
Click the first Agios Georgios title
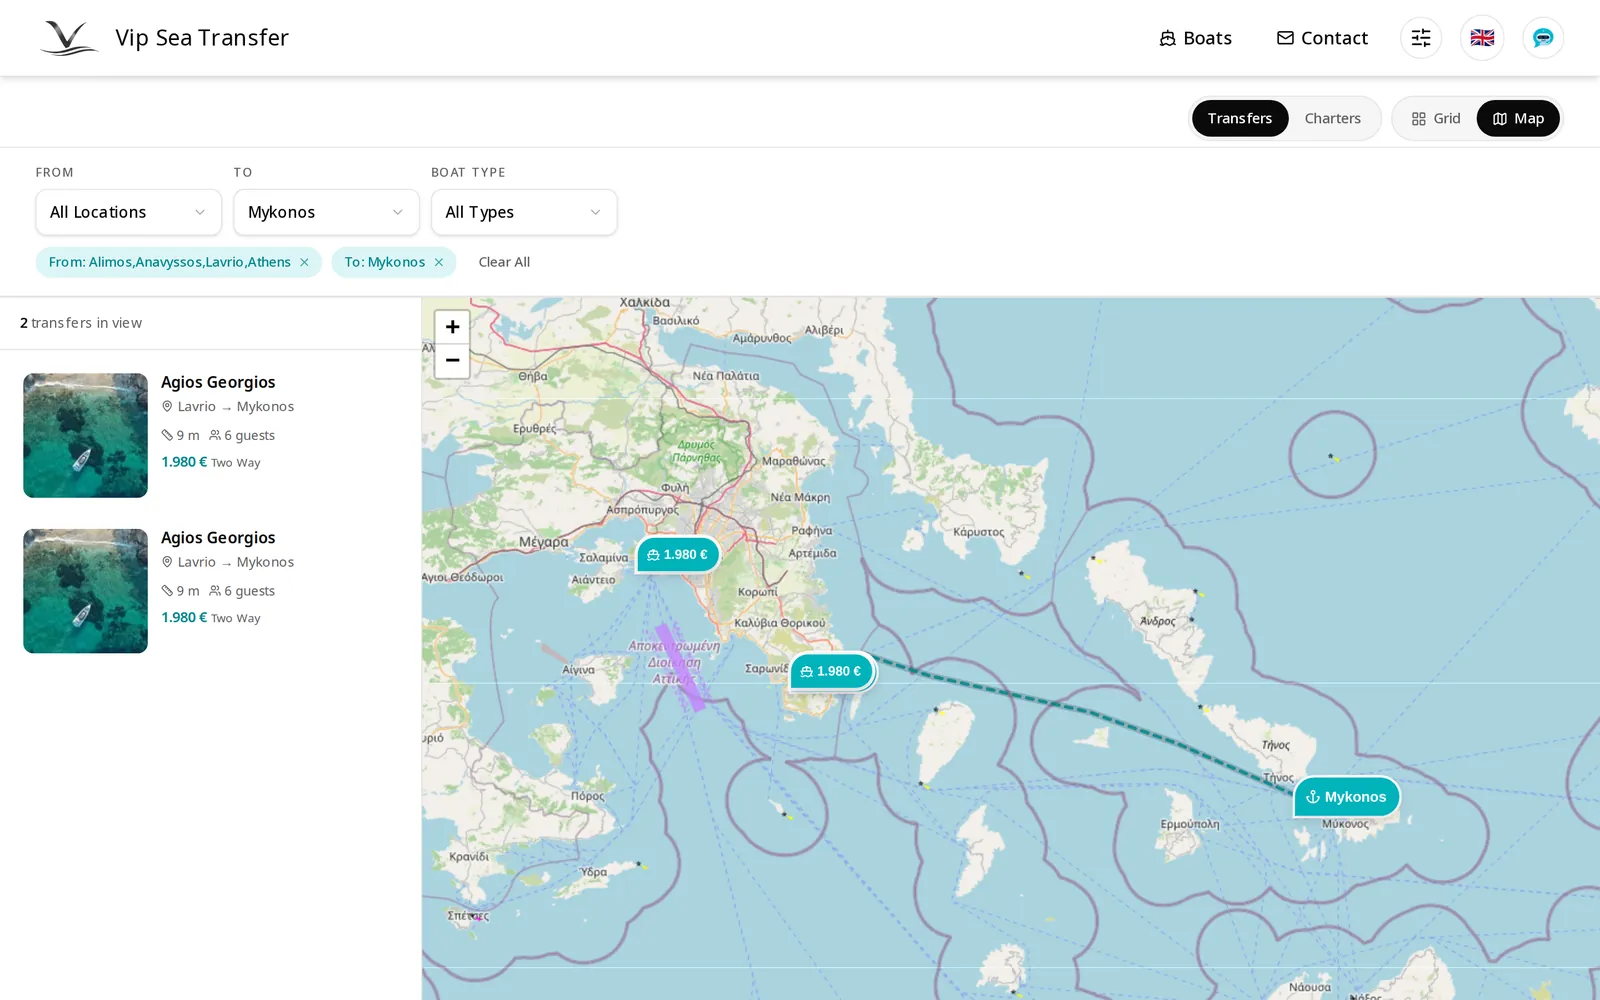[x=218, y=382]
